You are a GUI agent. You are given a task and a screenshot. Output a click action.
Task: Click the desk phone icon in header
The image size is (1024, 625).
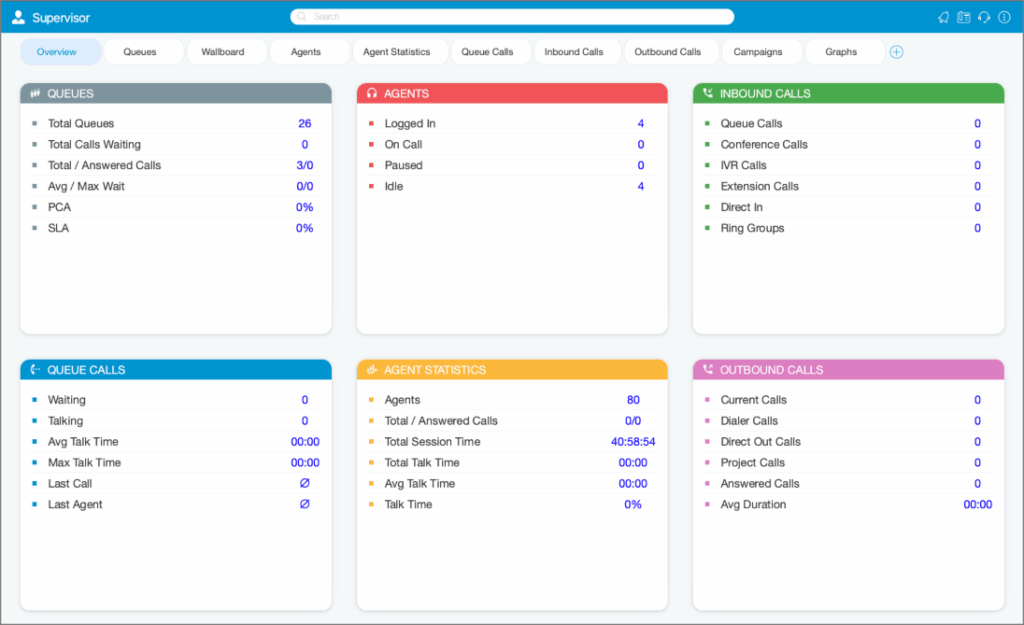tap(963, 18)
